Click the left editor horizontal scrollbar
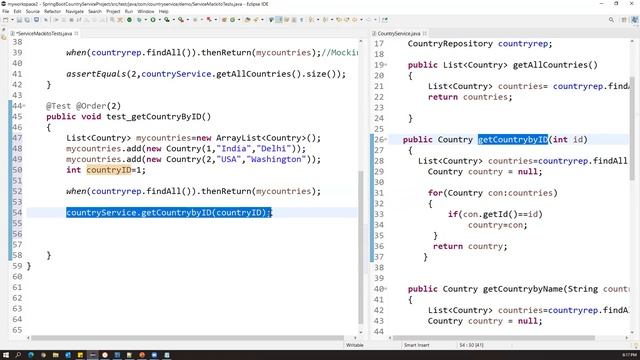This screenshot has height=360, width=640. point(188,338)
